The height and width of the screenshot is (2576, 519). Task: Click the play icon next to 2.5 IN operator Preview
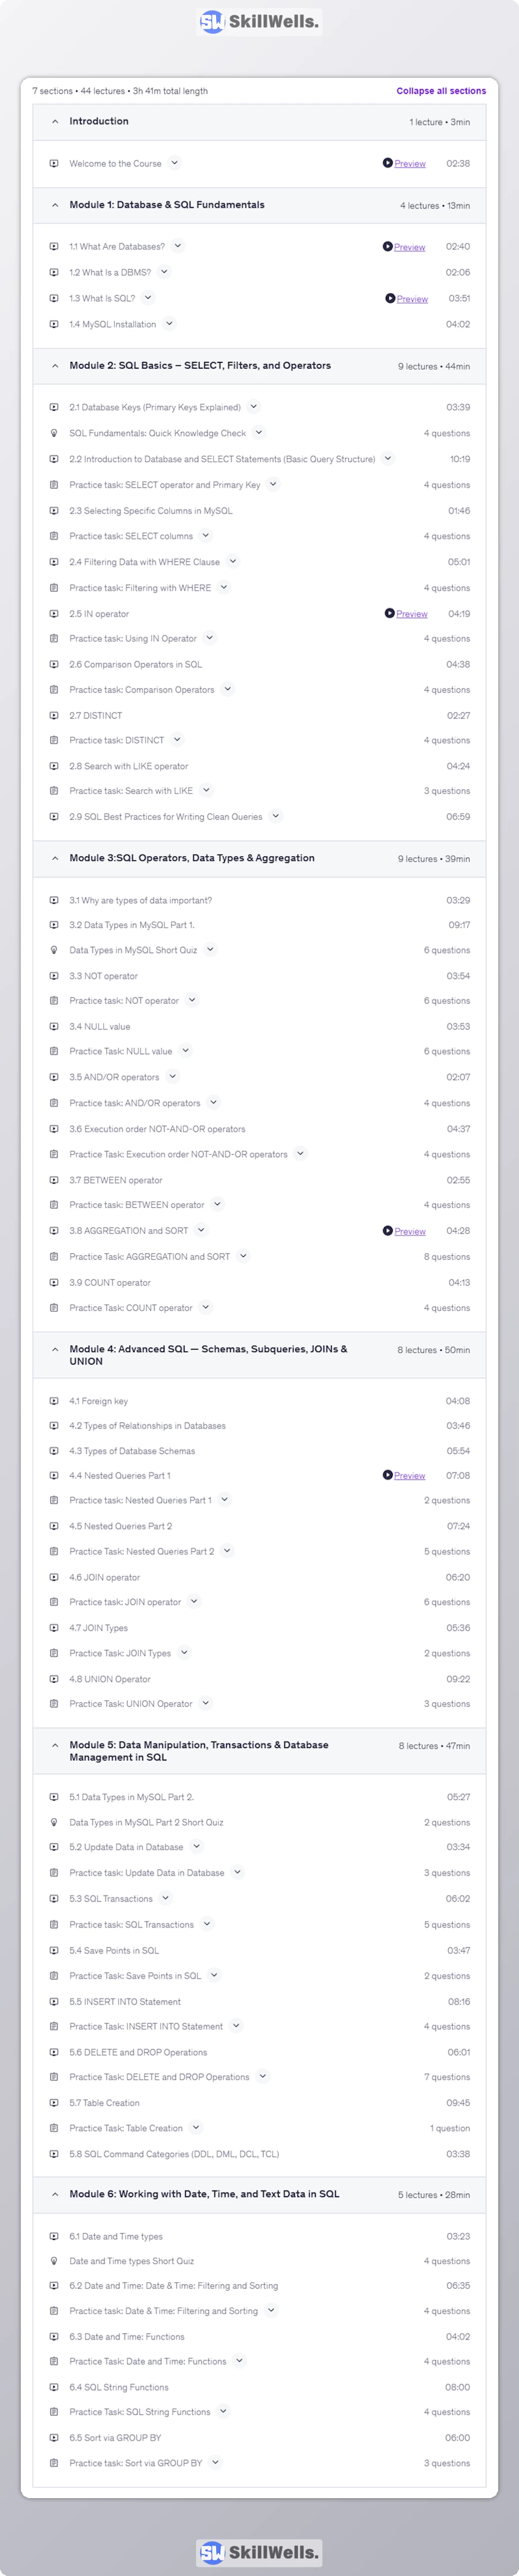[x=390, y=614]
